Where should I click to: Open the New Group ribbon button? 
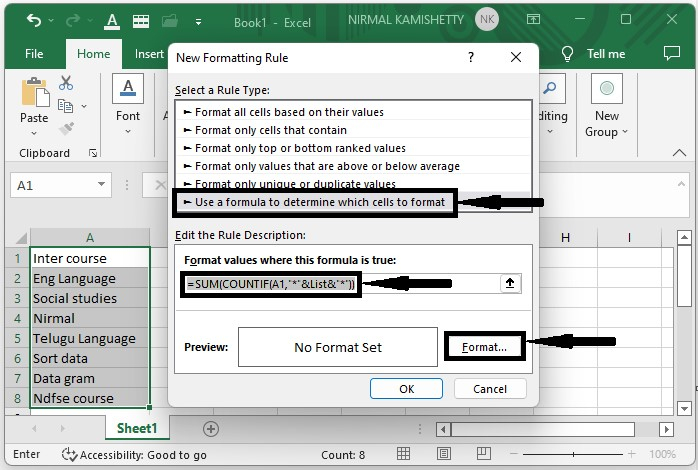pyautogui.click(x=606, y=109)
